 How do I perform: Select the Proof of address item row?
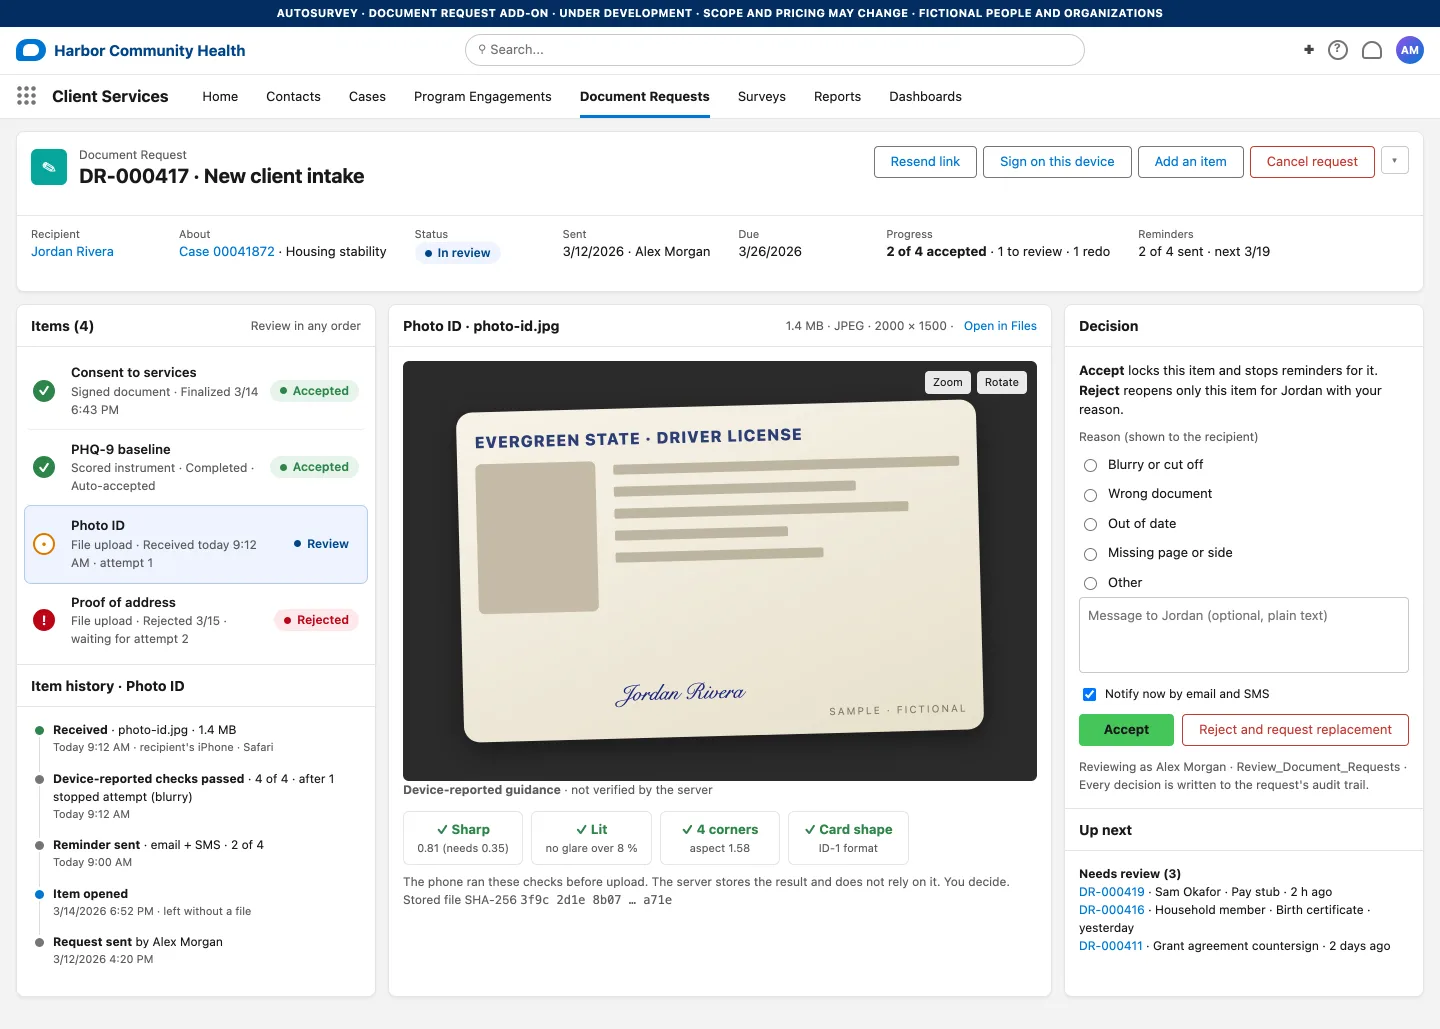coord(196,620)
